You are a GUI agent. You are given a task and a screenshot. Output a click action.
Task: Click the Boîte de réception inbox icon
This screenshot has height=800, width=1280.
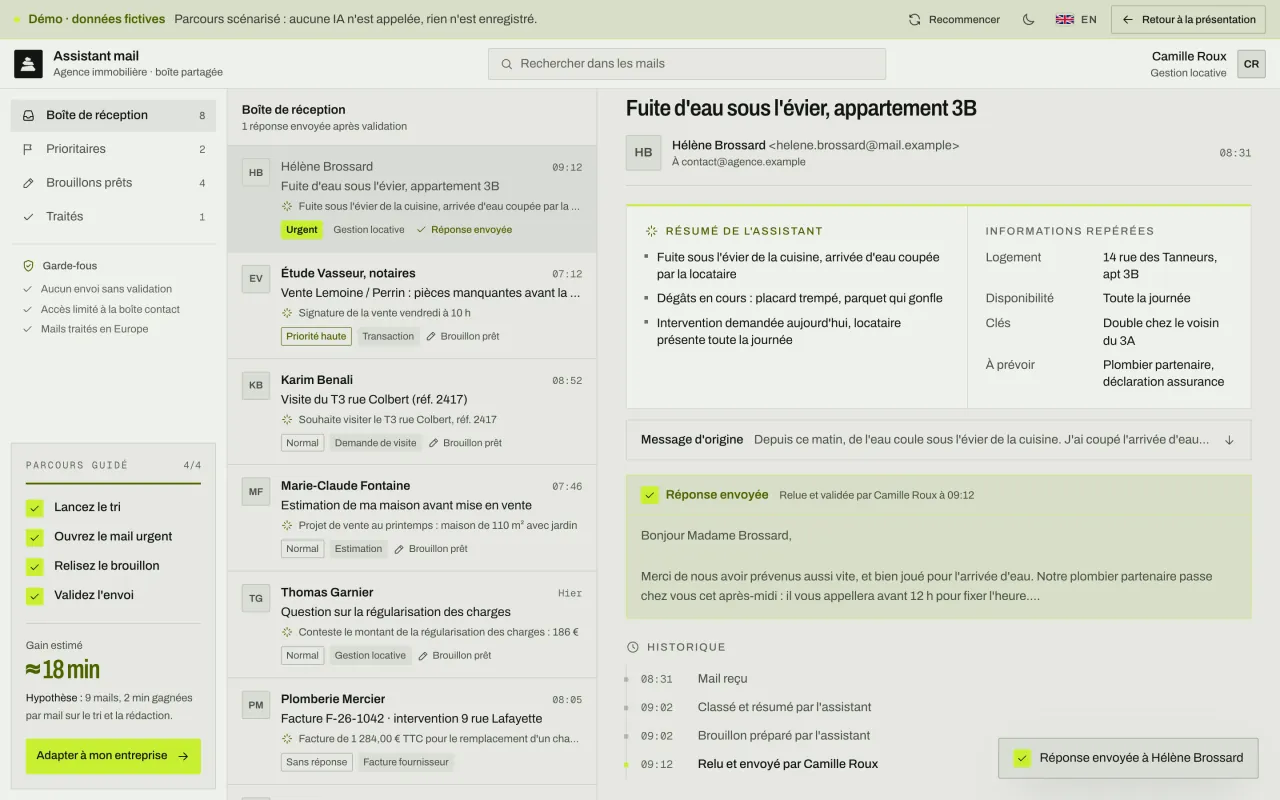(x=28, y=115)
